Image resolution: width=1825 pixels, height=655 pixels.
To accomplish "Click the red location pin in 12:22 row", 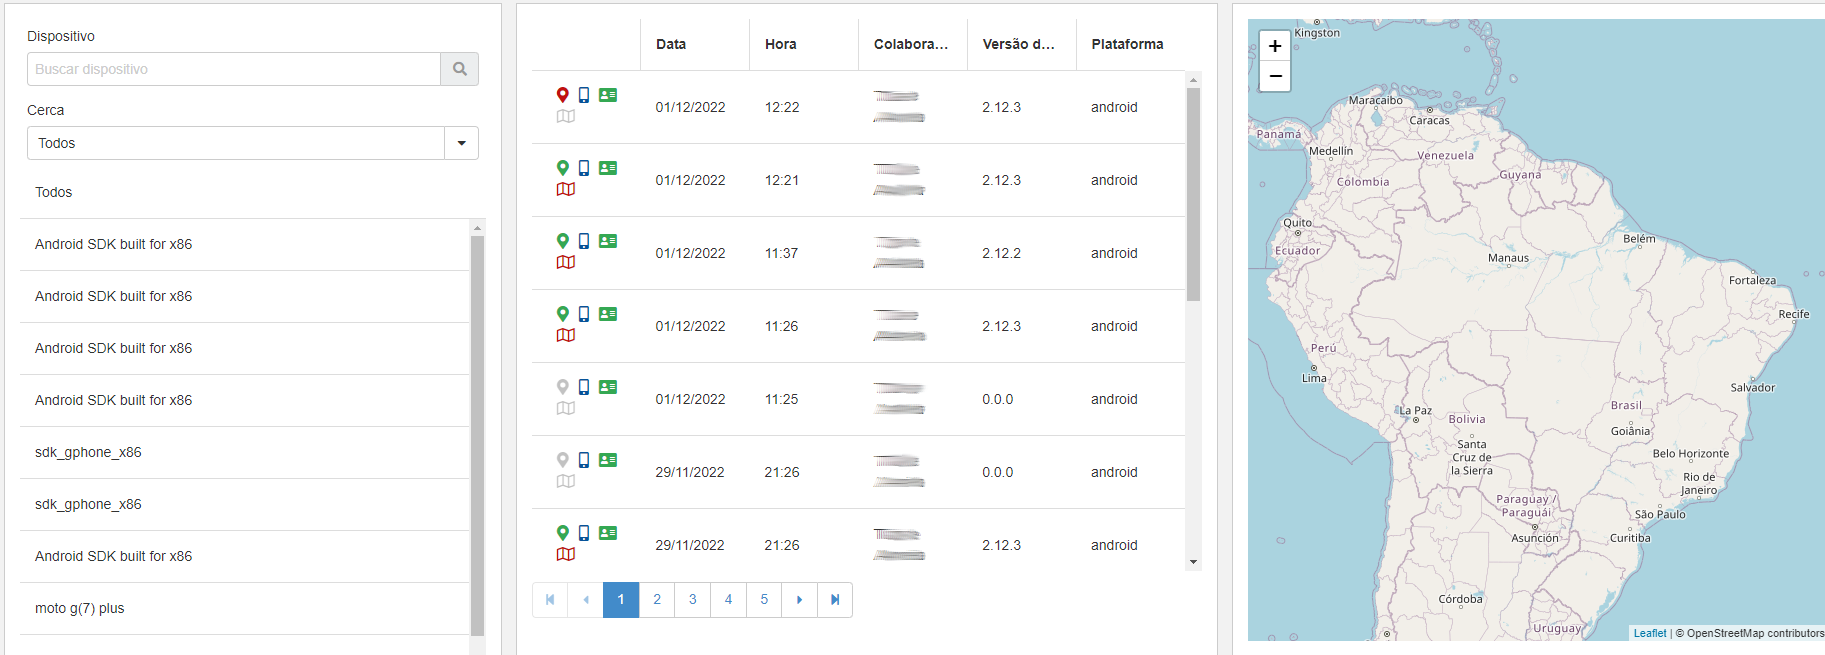I will coord(563,95).
